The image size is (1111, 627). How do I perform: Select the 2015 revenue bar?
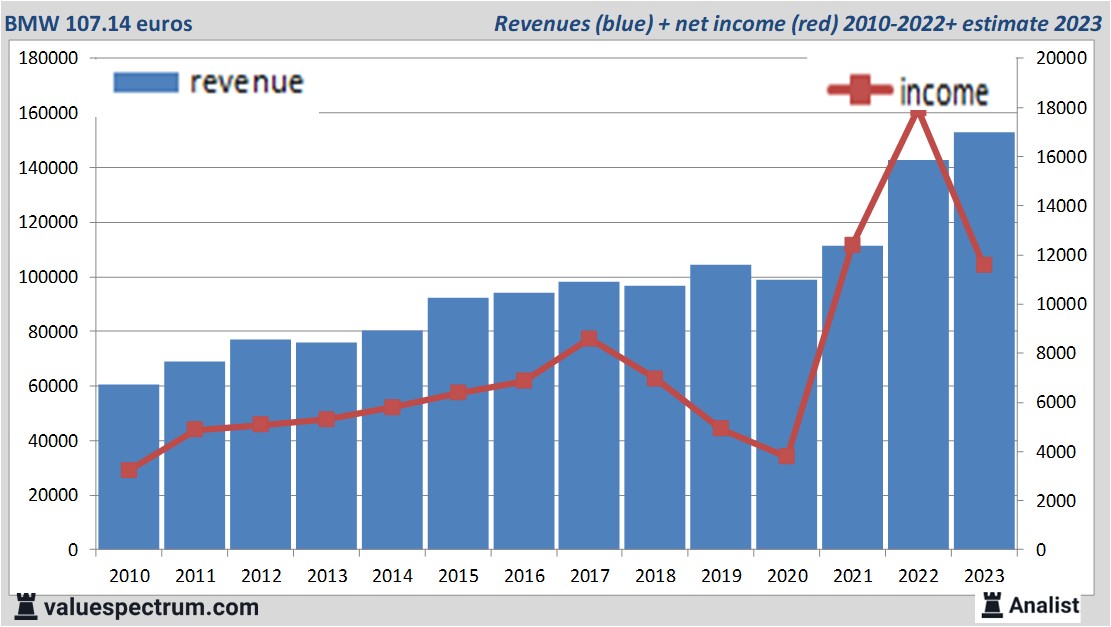click(458, 424)
